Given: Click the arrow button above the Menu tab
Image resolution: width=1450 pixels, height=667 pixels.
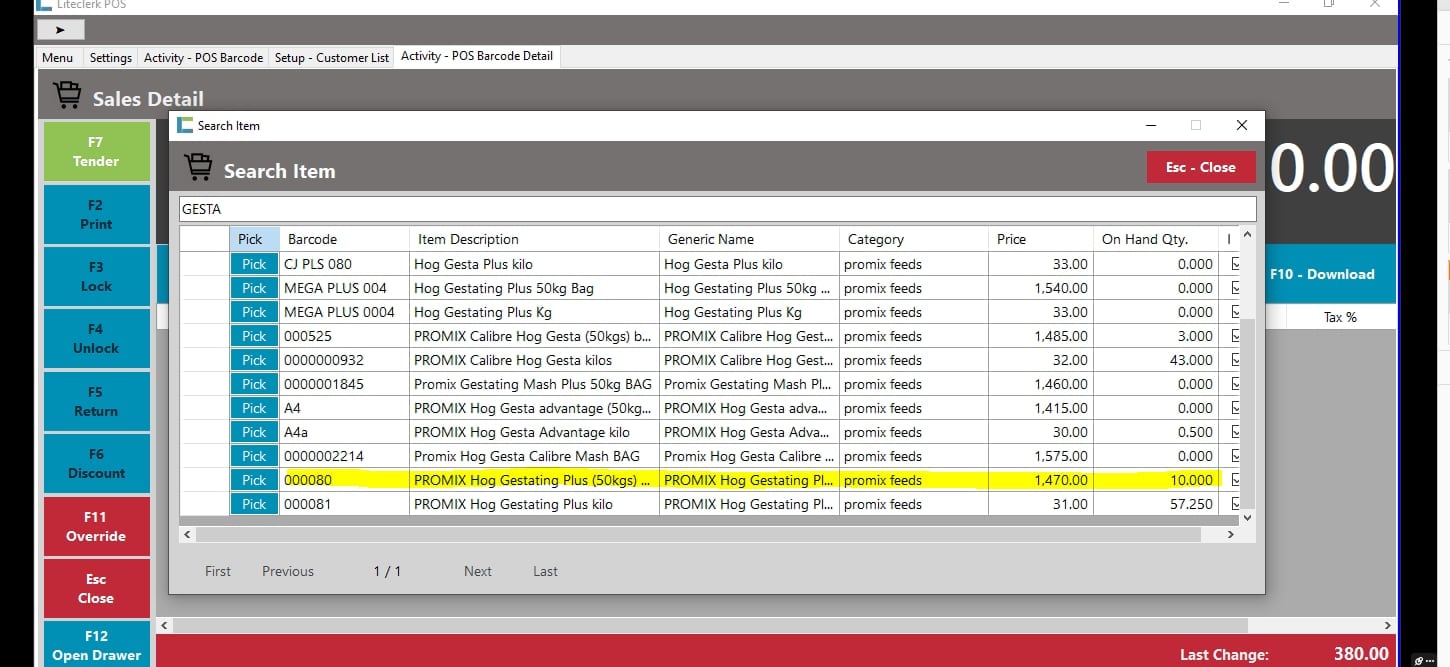Looking at the screenshot, I should [x=60, y=30].
